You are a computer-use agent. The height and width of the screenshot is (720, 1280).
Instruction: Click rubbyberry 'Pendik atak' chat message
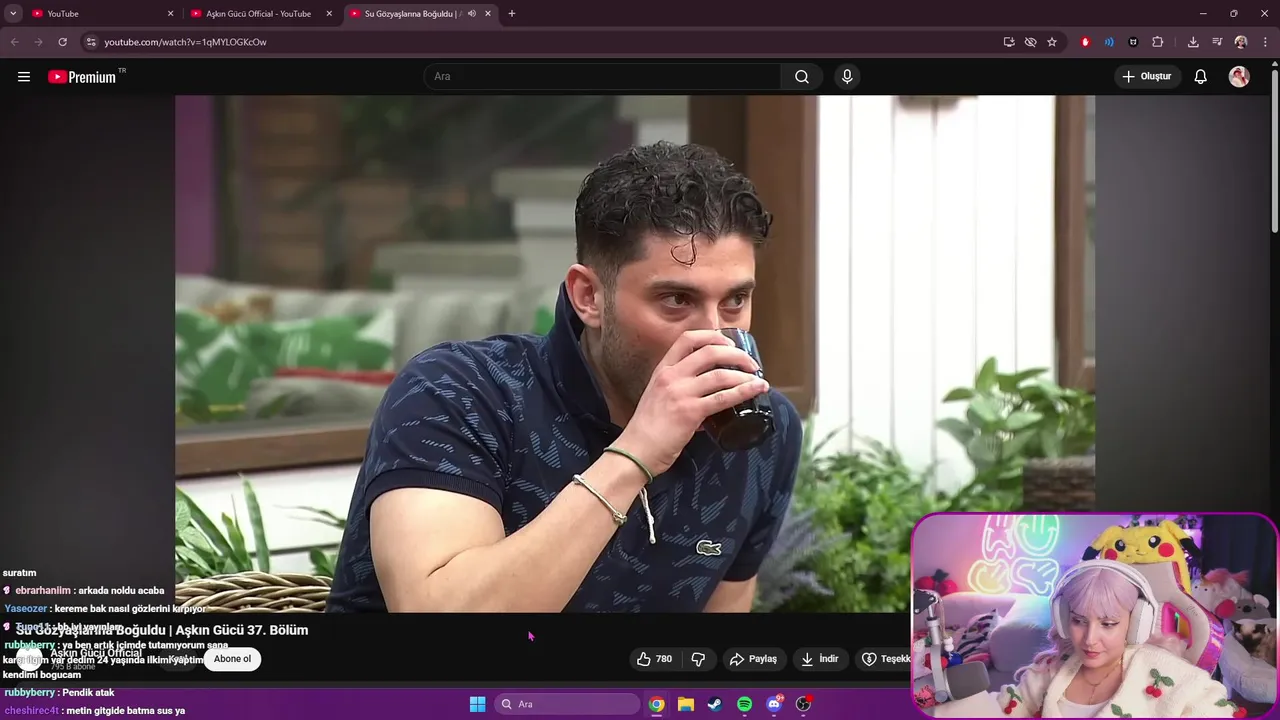[60, 692]
